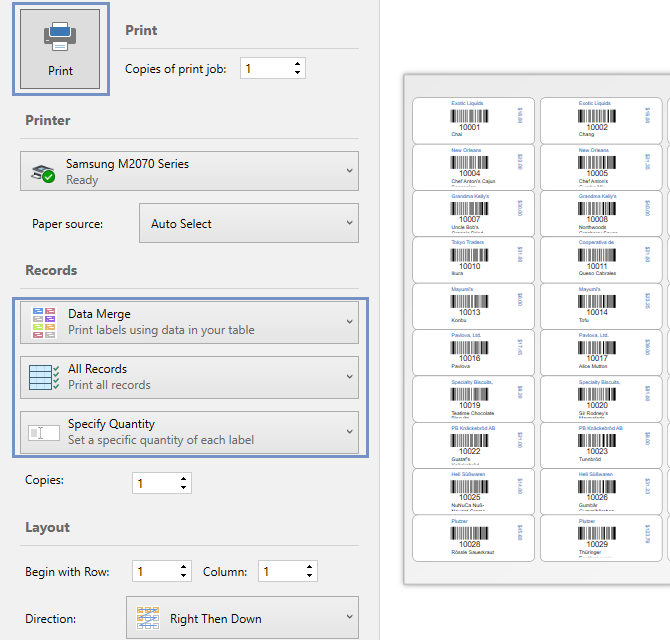
Task: Select barcode label 10029 Thüringer in preview
Action: click(601, 538)
